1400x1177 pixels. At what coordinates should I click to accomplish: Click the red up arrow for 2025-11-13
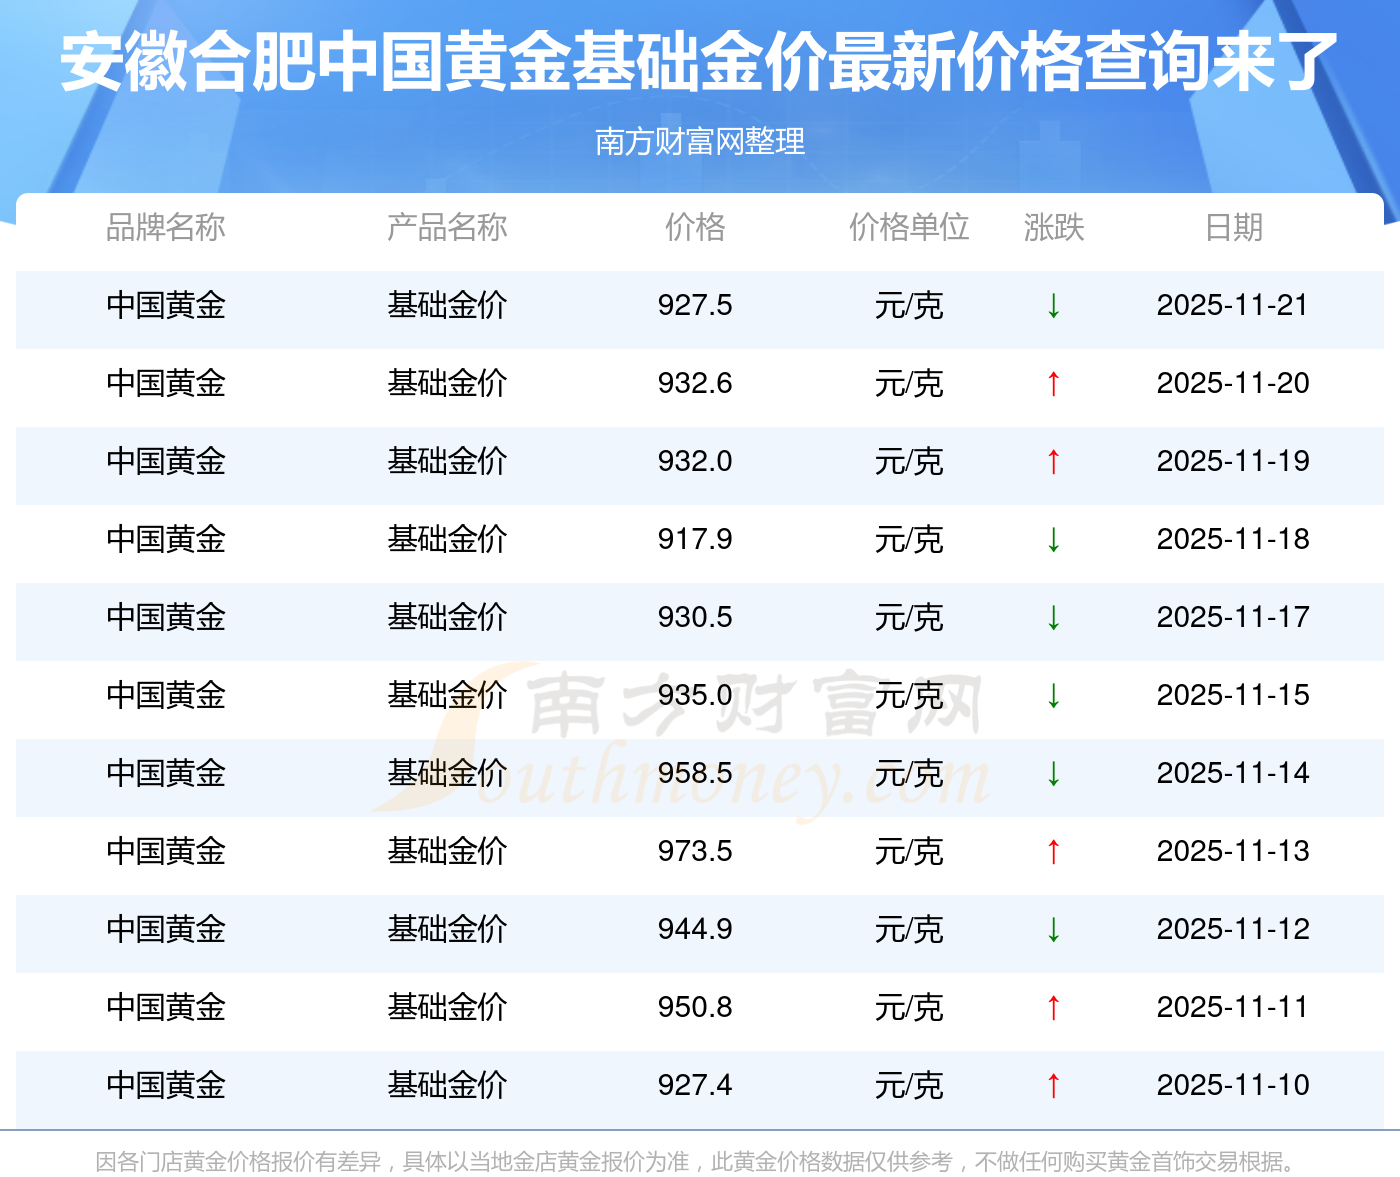pos(1053,851)
